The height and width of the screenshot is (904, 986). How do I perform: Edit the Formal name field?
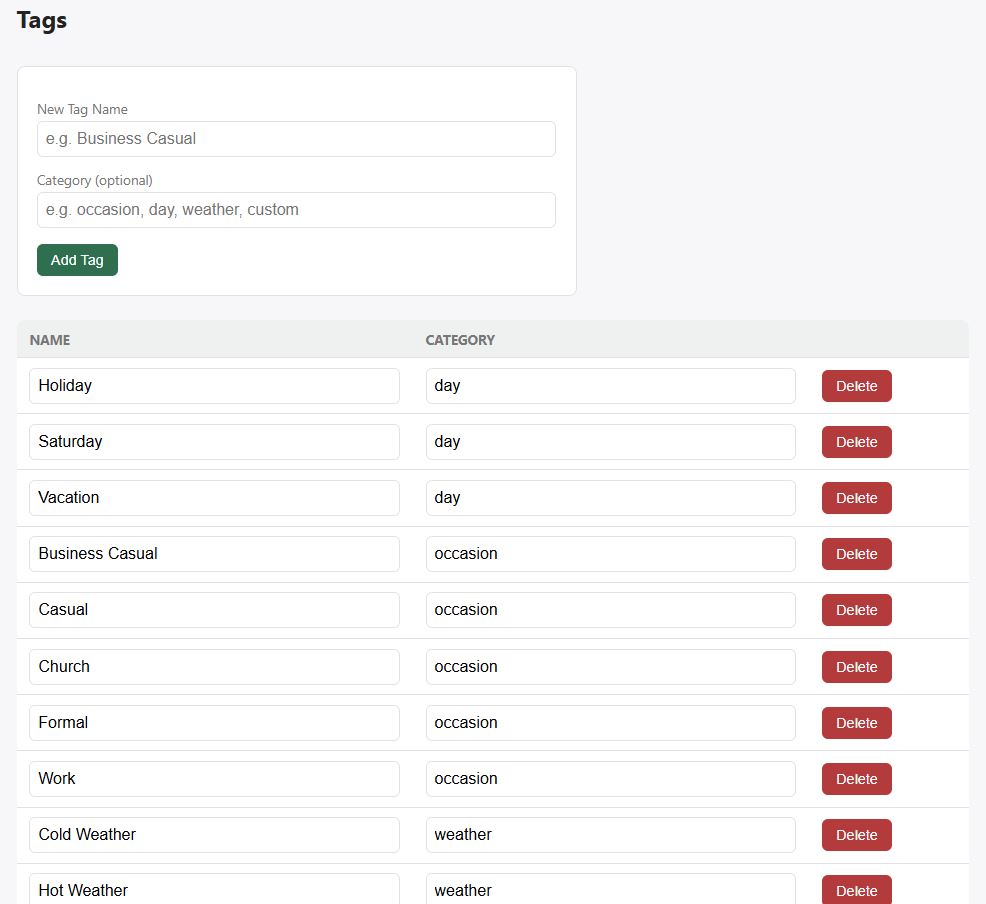tap(214, 723)
